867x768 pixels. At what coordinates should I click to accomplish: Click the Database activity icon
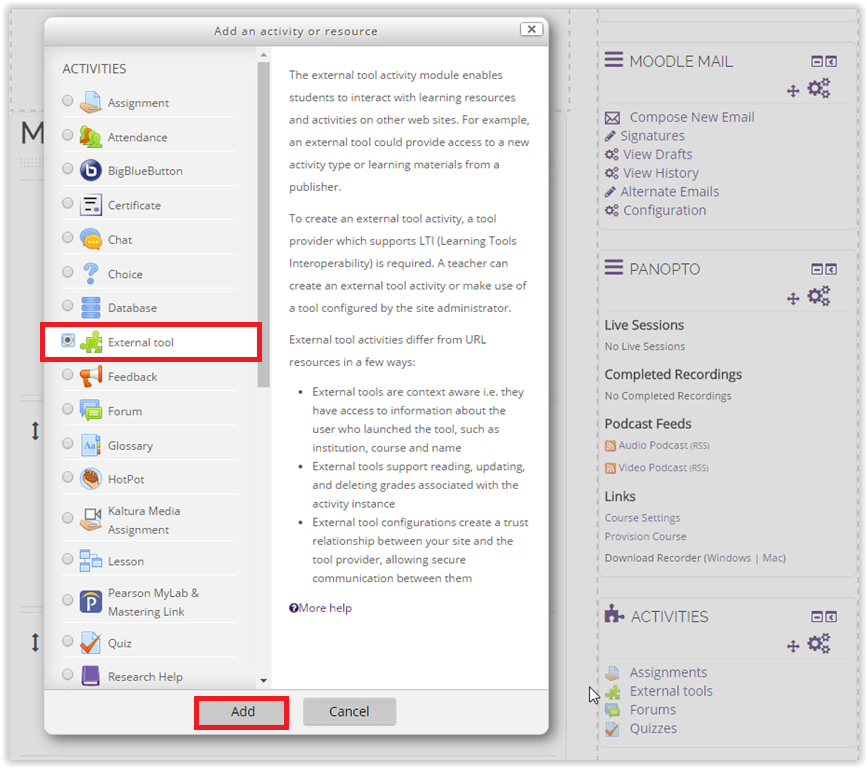pos(91,307)
